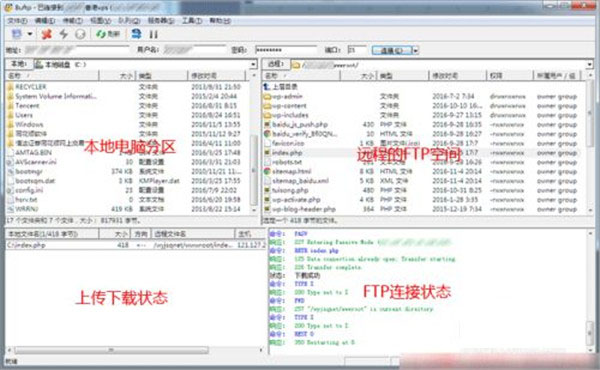The width and height of the screenshot is (600, 370).
Task: Click the green 刷新 refresh button
Action: [108, 34]
